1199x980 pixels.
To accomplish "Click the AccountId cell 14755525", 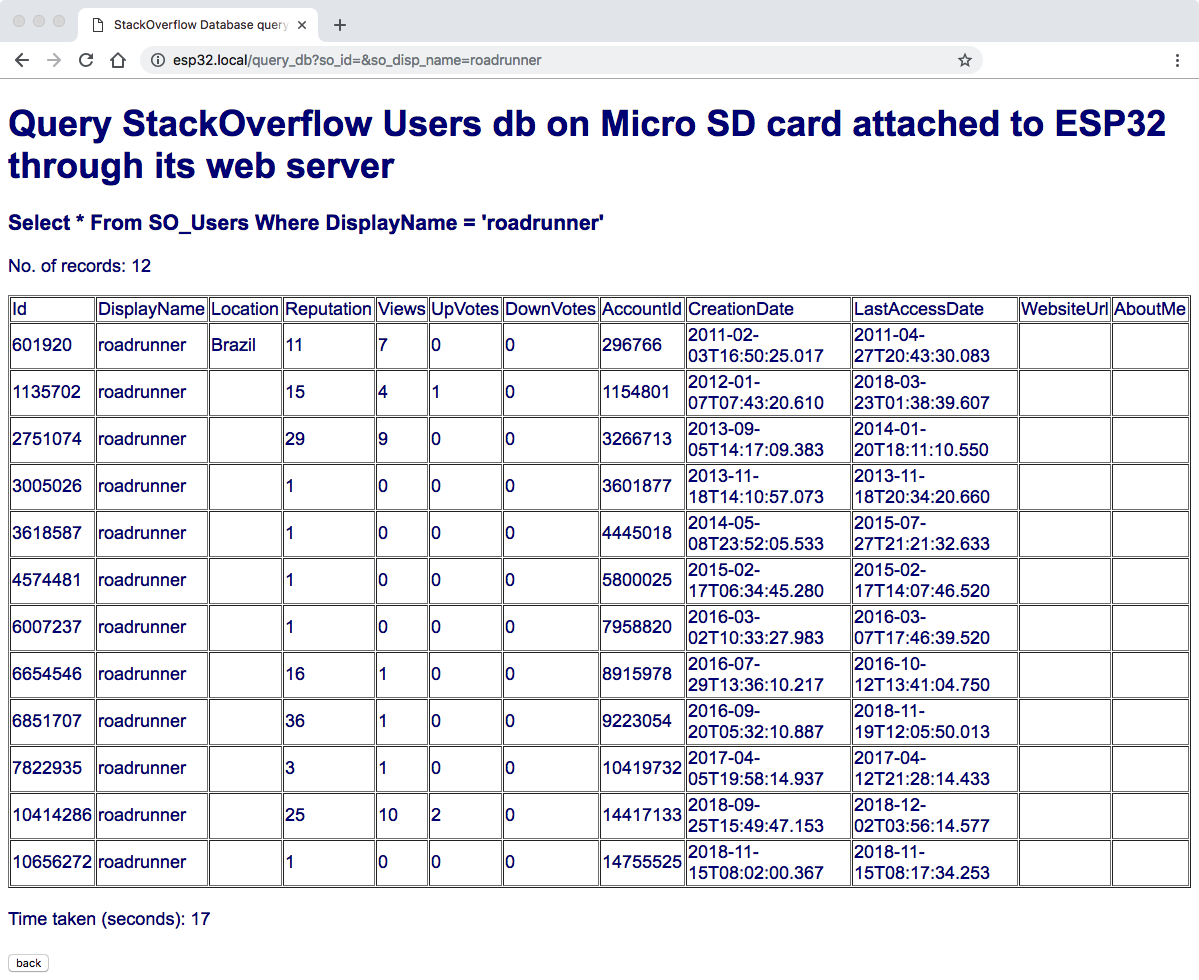I will 641,862.
